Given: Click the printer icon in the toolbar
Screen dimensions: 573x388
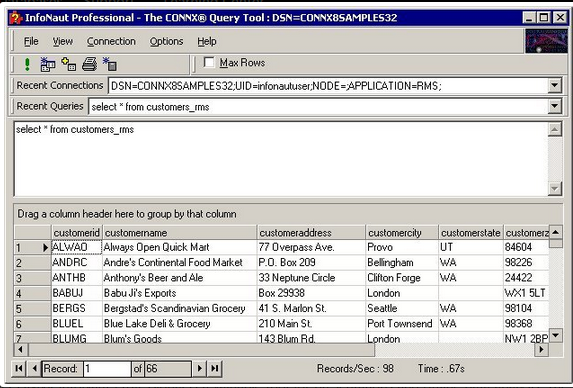Looking at the screenshot, I should 90,64.
